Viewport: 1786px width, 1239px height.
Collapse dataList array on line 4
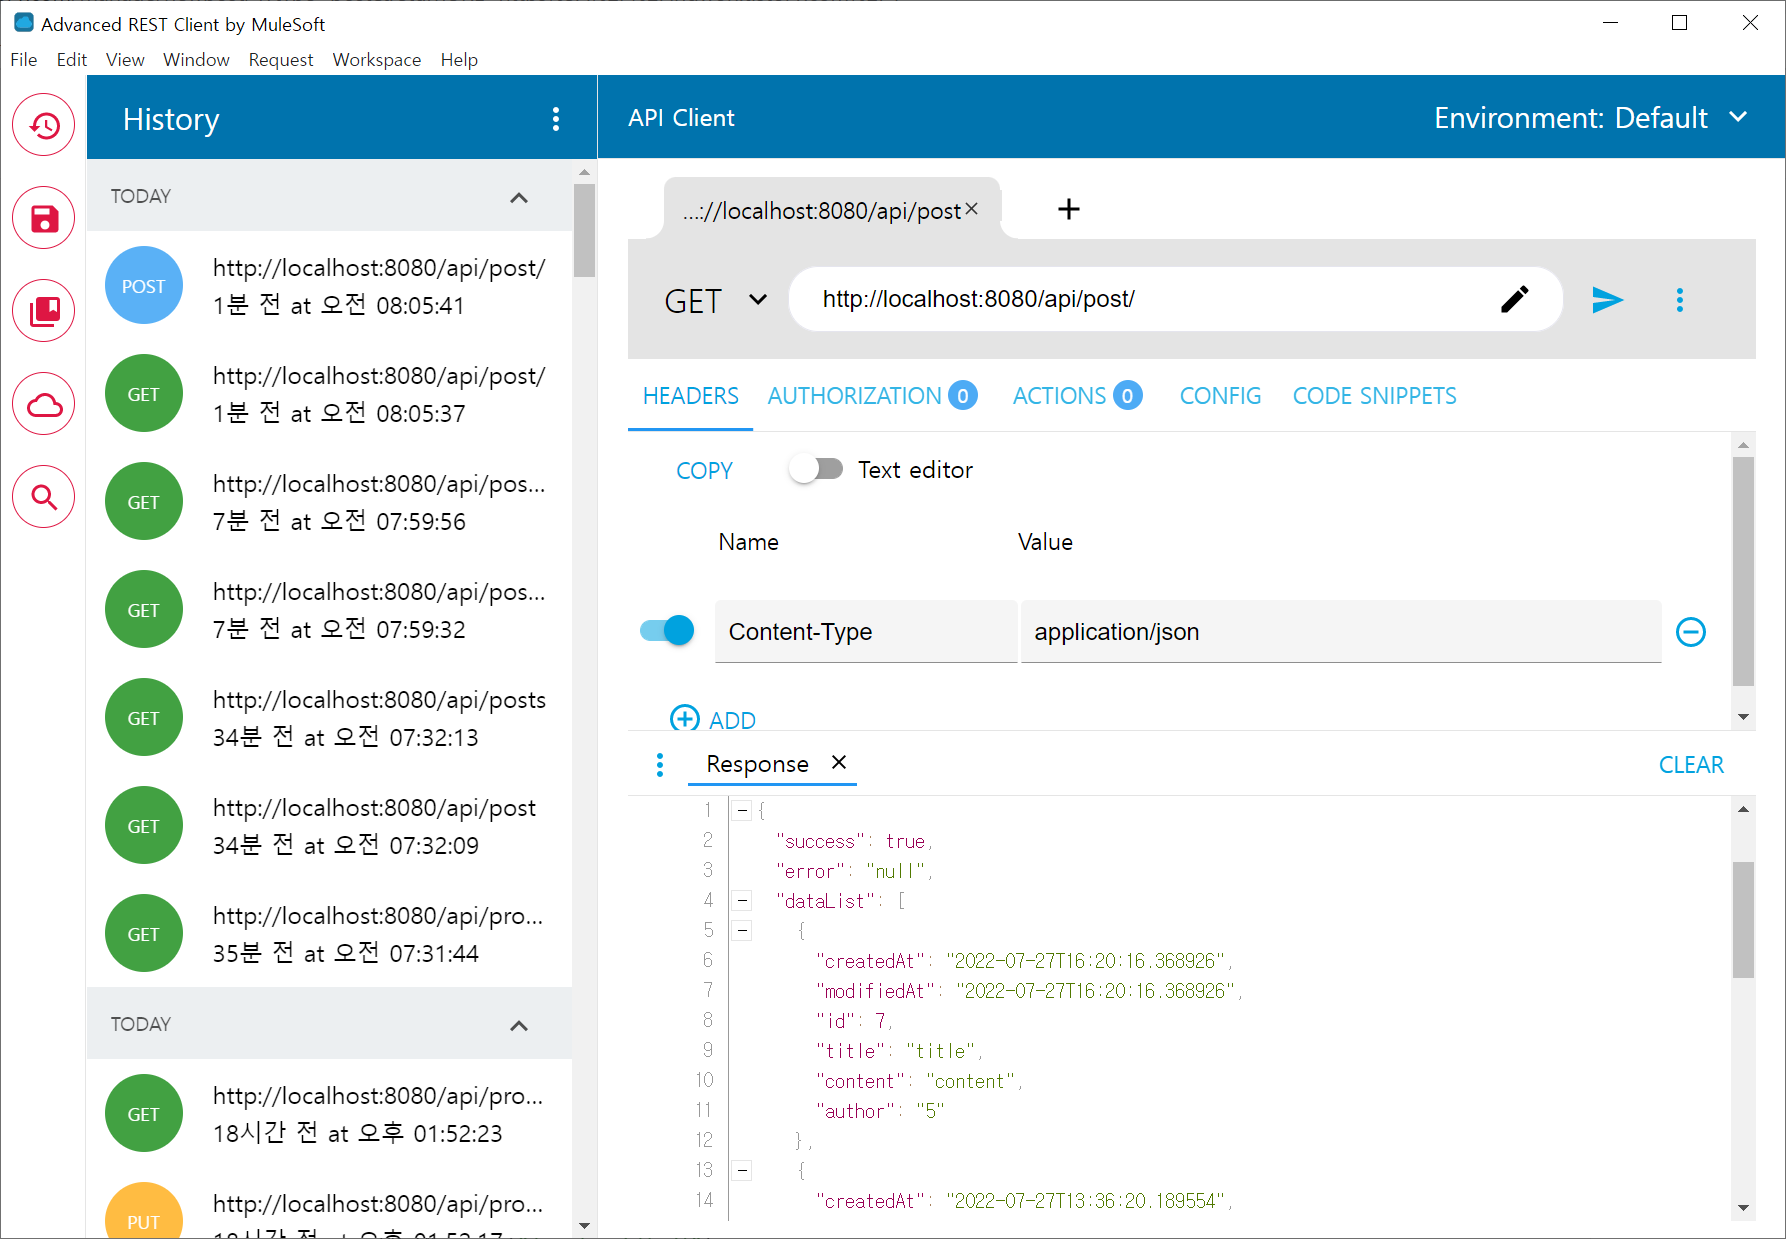tap(742, 901)
